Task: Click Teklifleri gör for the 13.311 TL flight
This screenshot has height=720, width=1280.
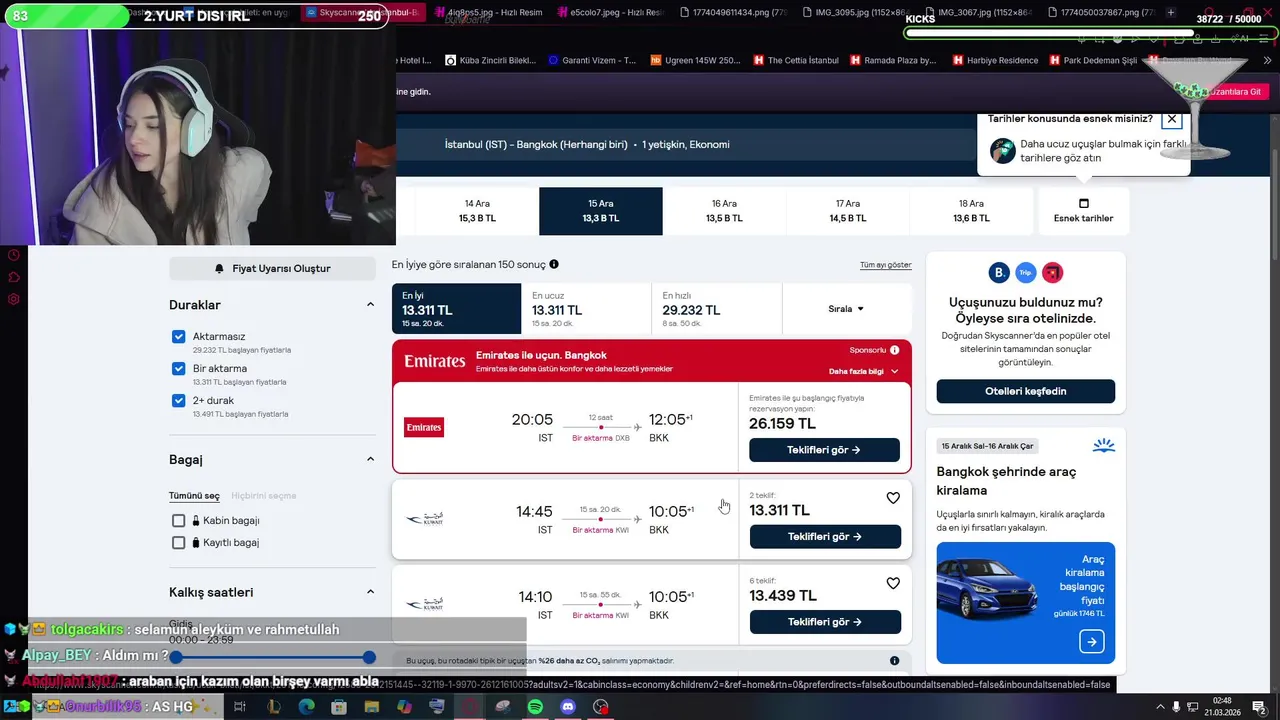Action: coord(825,537)
